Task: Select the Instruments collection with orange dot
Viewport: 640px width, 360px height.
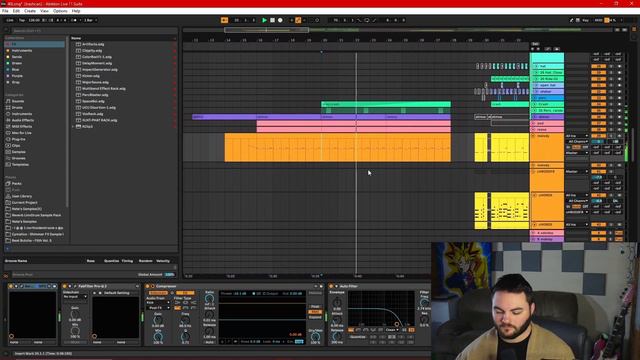Action: (x=22, y=51)
